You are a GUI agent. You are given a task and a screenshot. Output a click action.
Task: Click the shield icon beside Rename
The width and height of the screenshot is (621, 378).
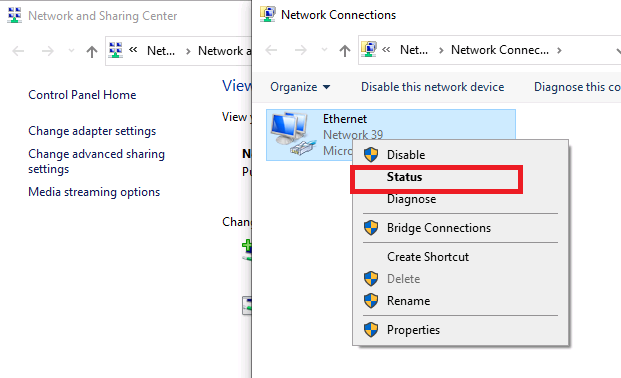pos(371,301)
